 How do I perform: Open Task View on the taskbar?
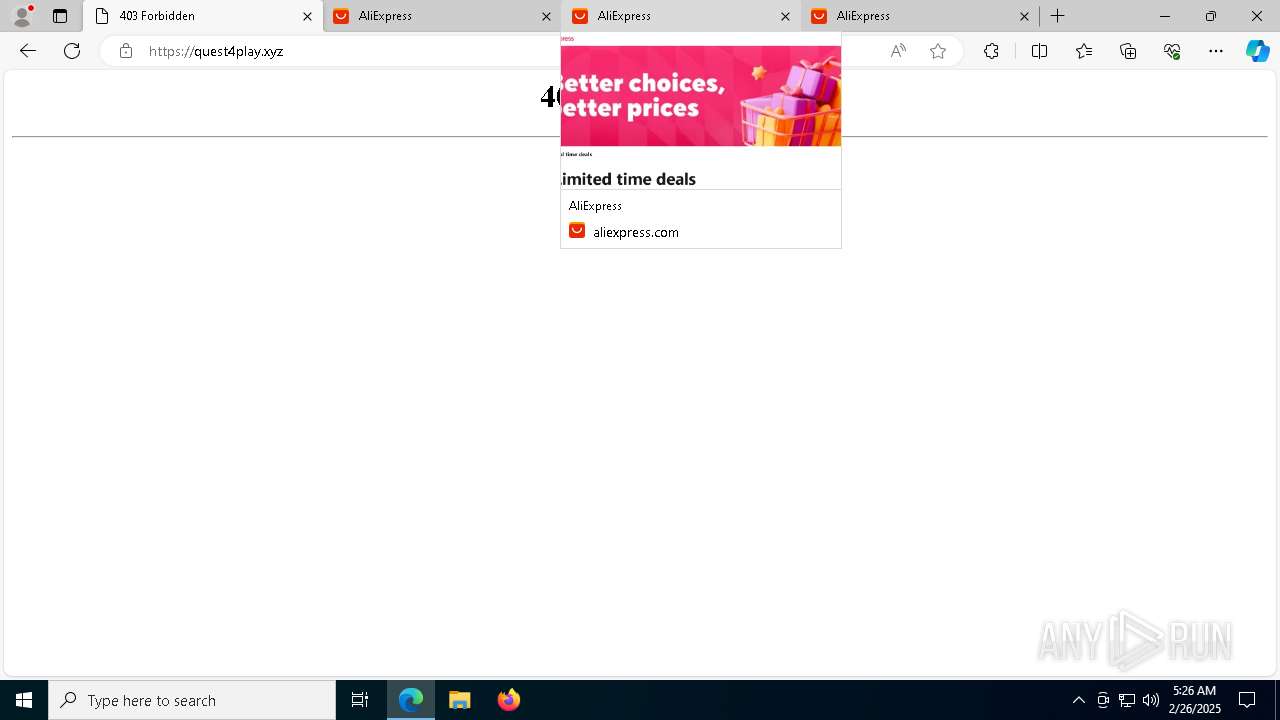pyautogui.click(x=360, y=700)
